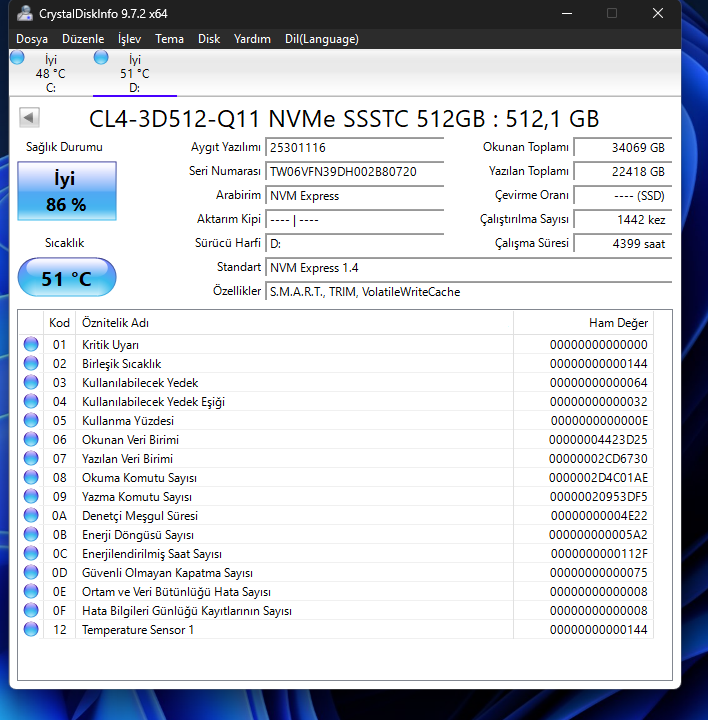Click the Aktarım Kipi field
The height and width of the screenshot is (720, 708).
point(354,220)
